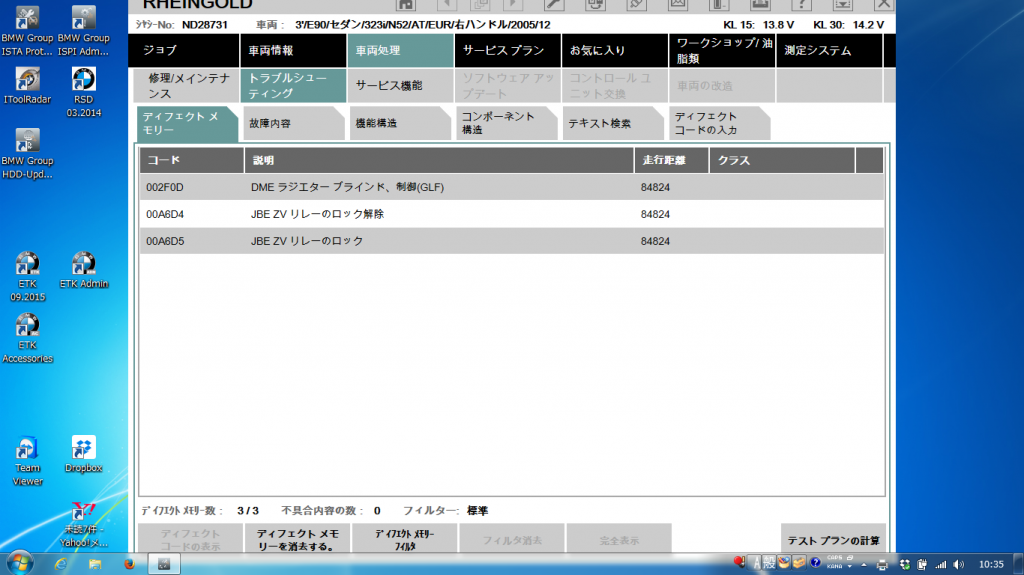
Task: Select fault code 00A6D4 row
Action: [x=511, y=214]
